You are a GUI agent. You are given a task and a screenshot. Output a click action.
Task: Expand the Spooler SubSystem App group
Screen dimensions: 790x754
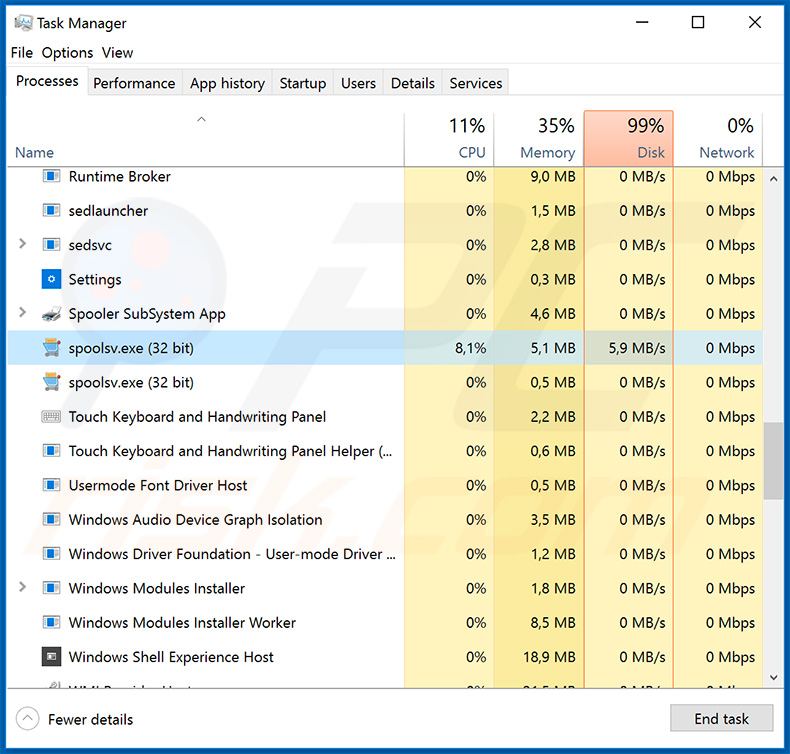point(22,313)
